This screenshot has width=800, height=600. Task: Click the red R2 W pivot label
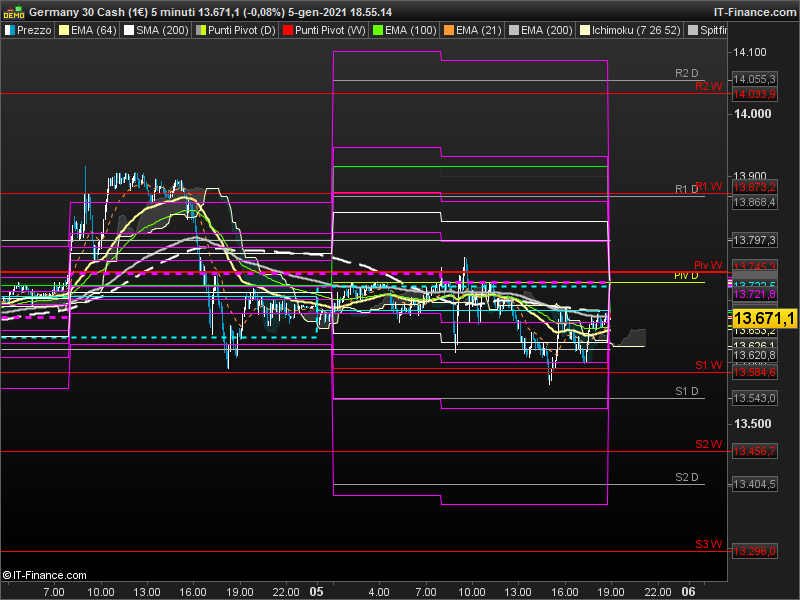708,86
